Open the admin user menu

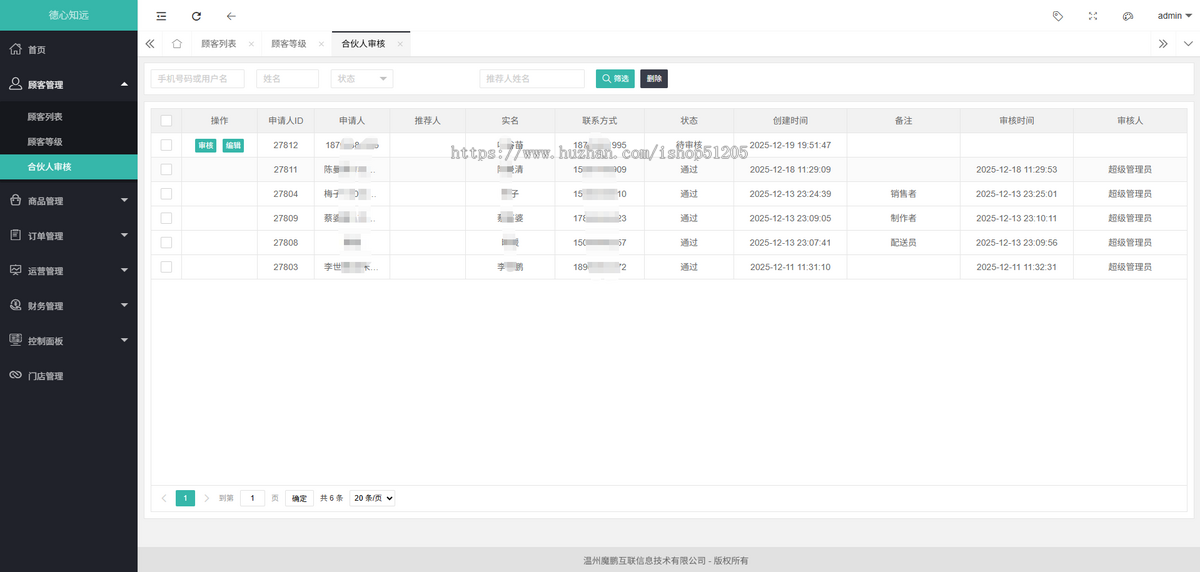coord(1174,16)
